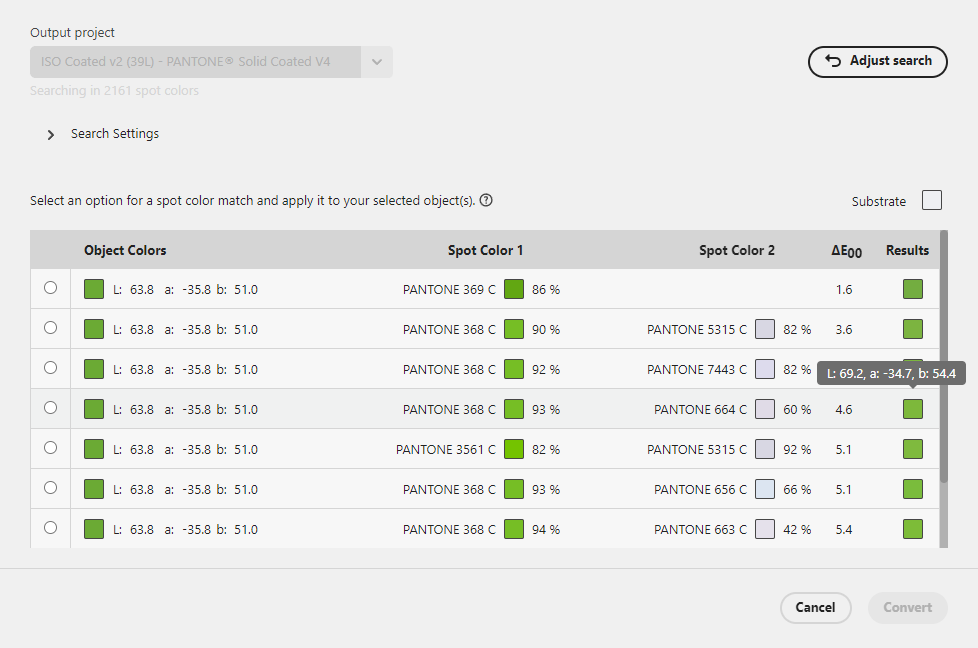Click the PANTONE 656 C label
Screen dimensions: 978x648
(x=700, y=489)
